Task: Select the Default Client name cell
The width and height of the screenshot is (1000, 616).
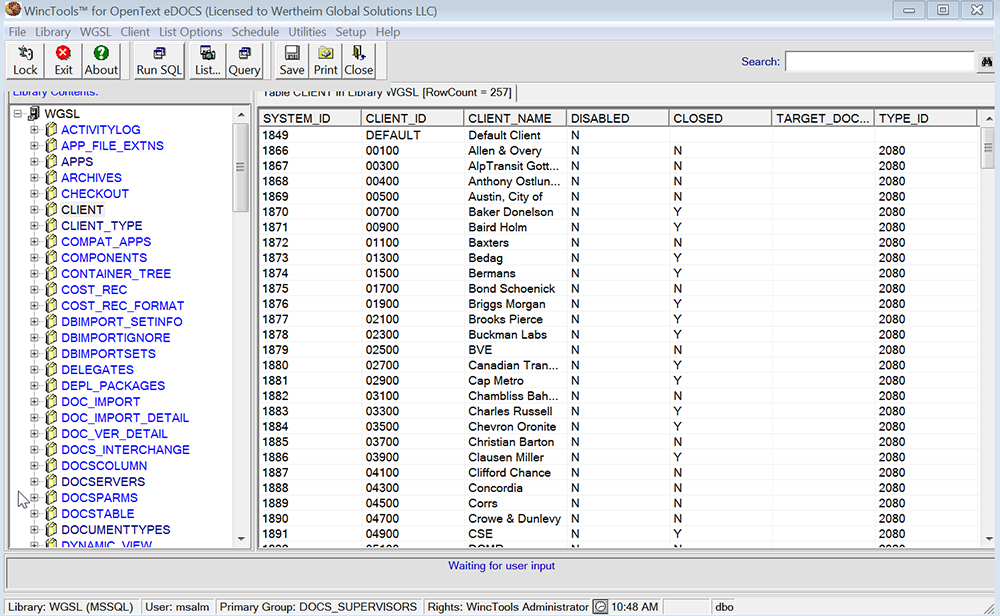Action: 515,135
